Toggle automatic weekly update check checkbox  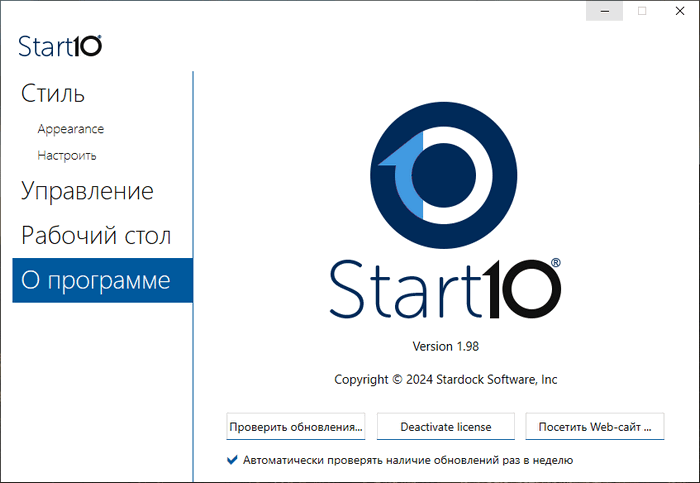(232, 460)
